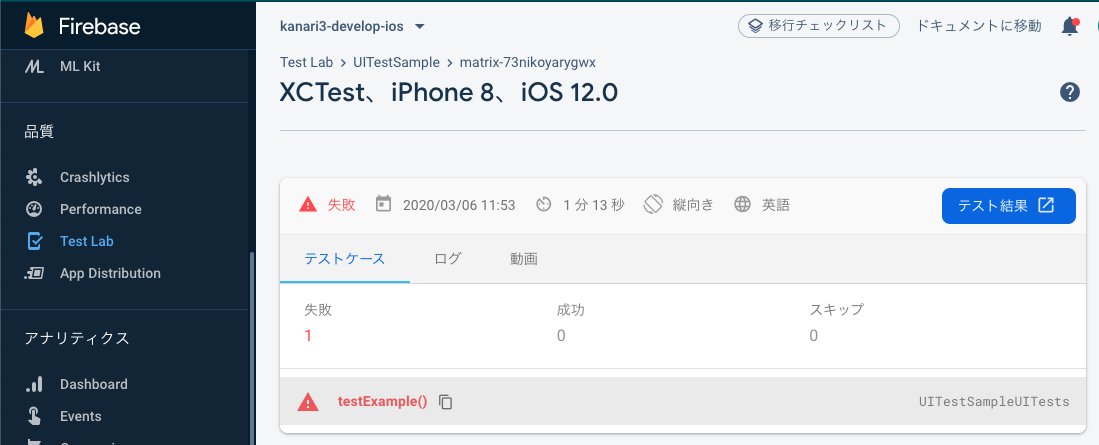Click the Events hand icon
The image size is (1099, 445).
click(x=34, y=416)
